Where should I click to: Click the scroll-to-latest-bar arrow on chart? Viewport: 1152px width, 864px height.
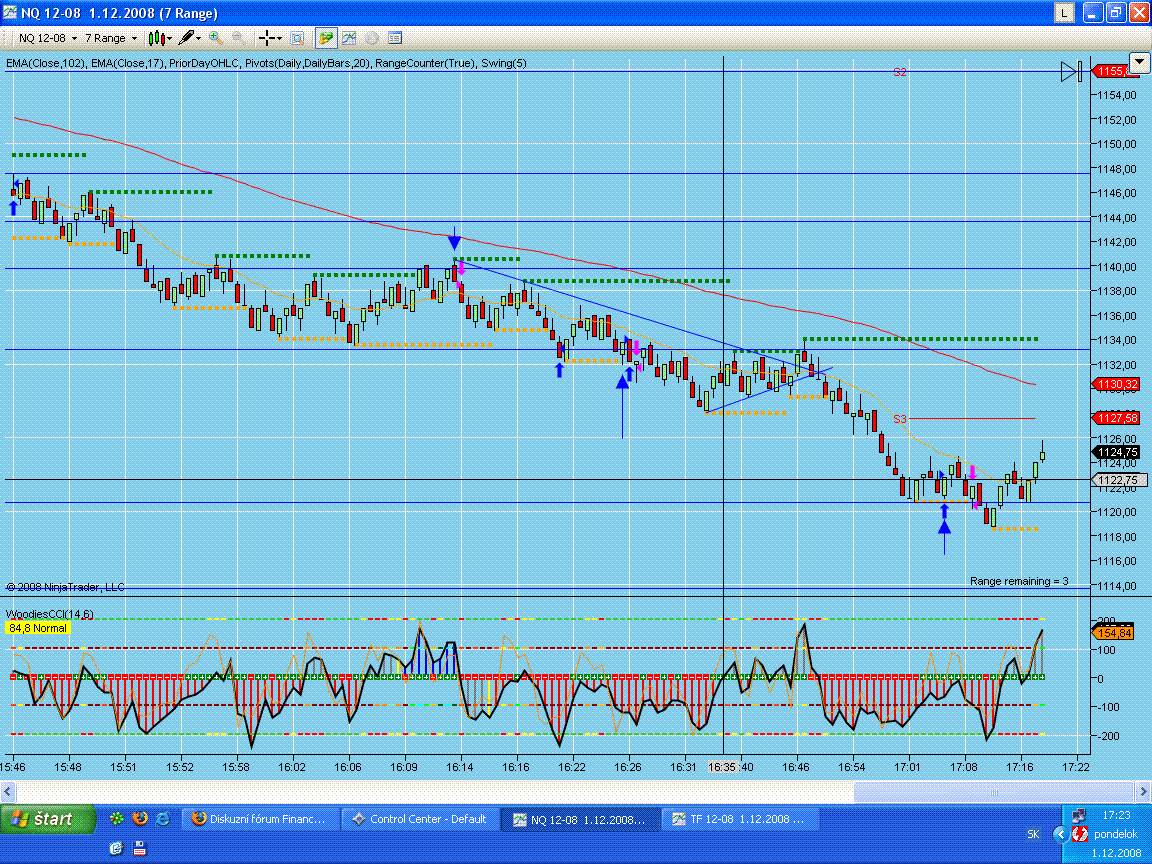coord(1070,71)
